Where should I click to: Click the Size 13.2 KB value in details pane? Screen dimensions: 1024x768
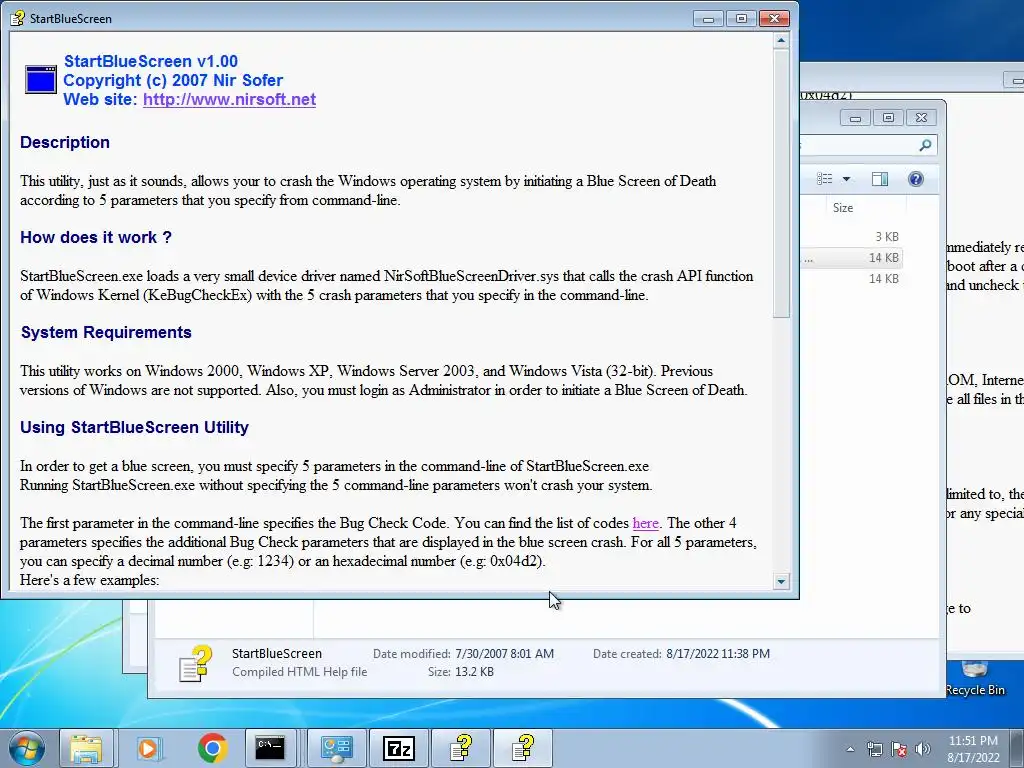474,671
